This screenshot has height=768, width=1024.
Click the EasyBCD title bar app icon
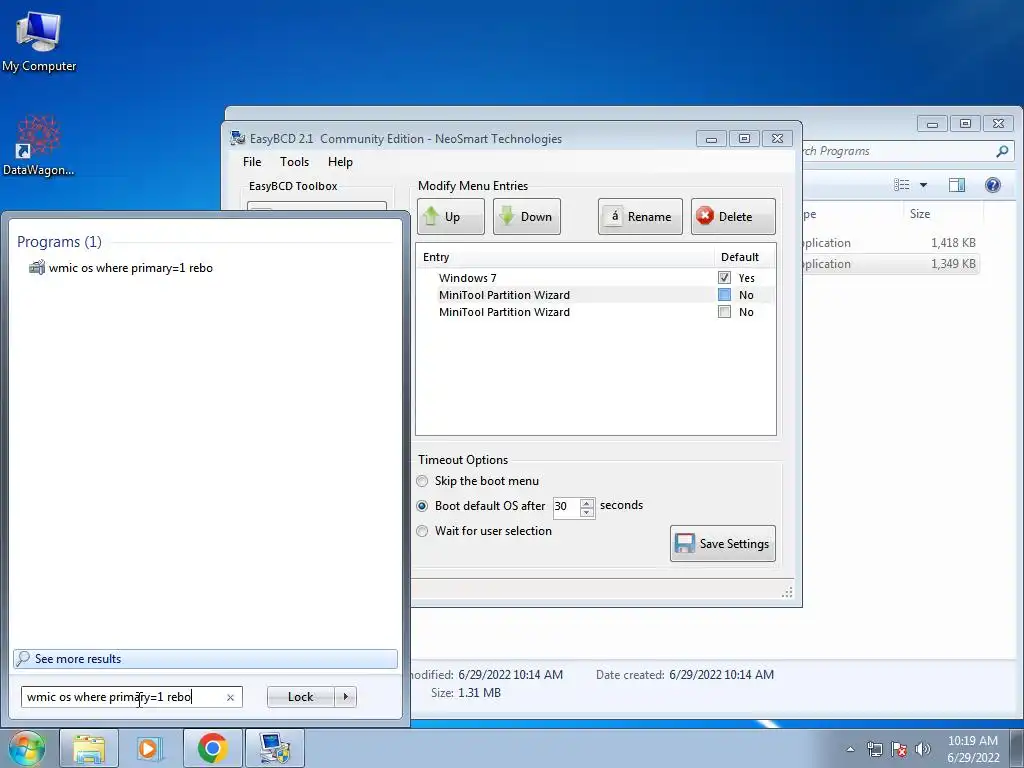coord(238,138)
